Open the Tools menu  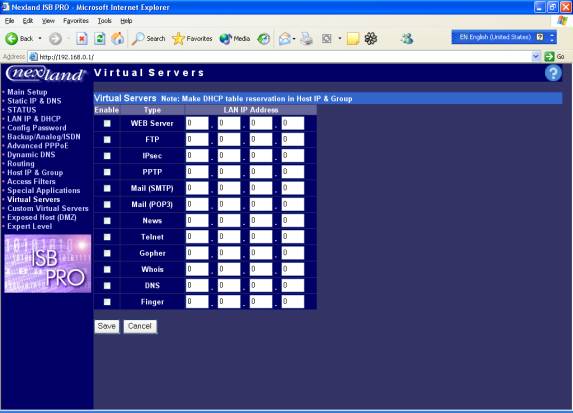[x=105, y=21]
